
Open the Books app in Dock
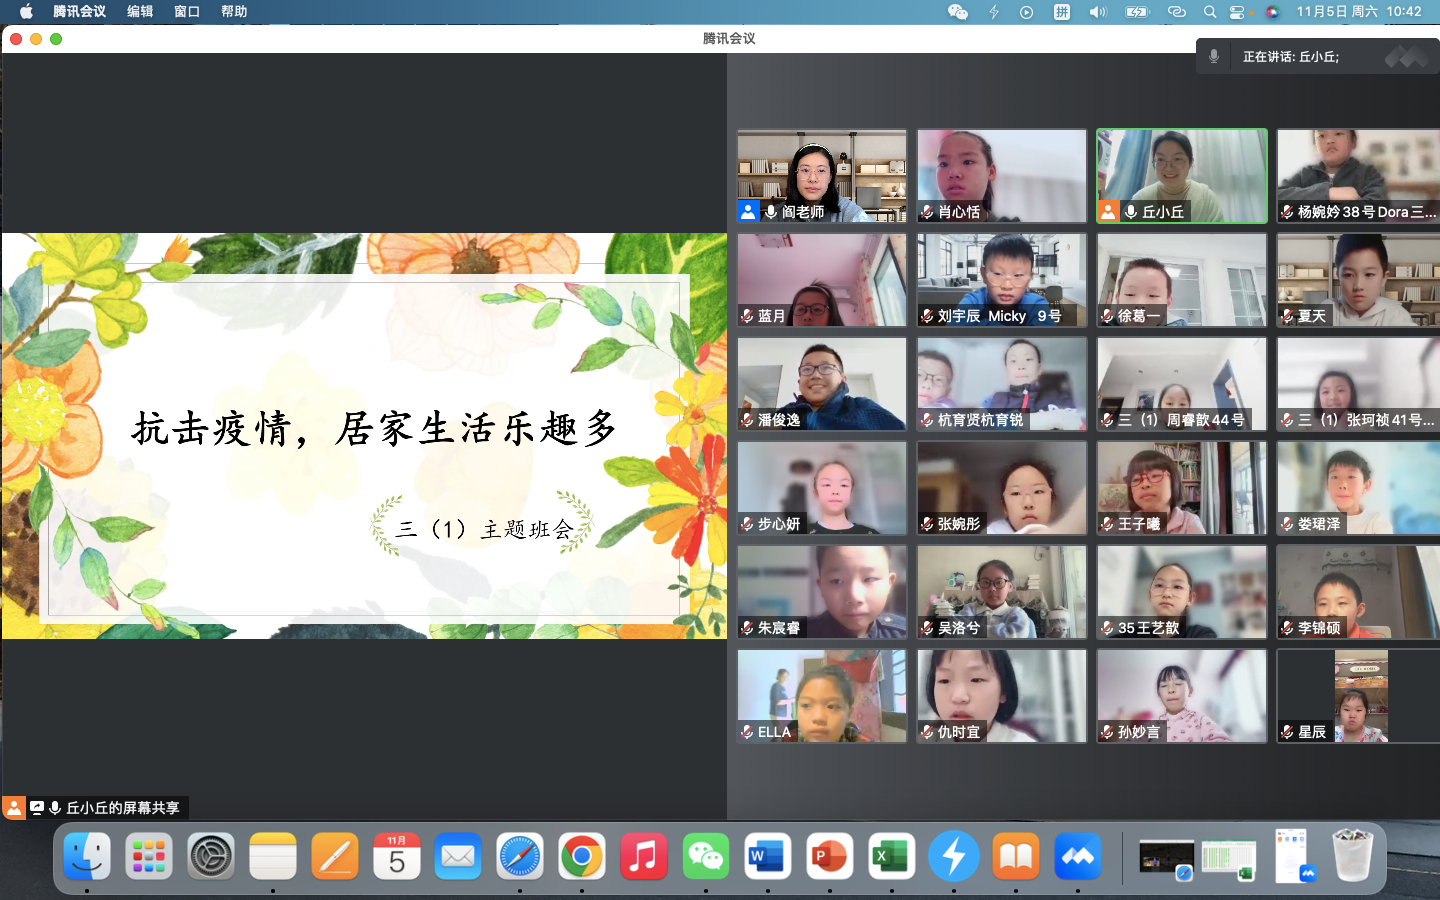pos(1015,857)
